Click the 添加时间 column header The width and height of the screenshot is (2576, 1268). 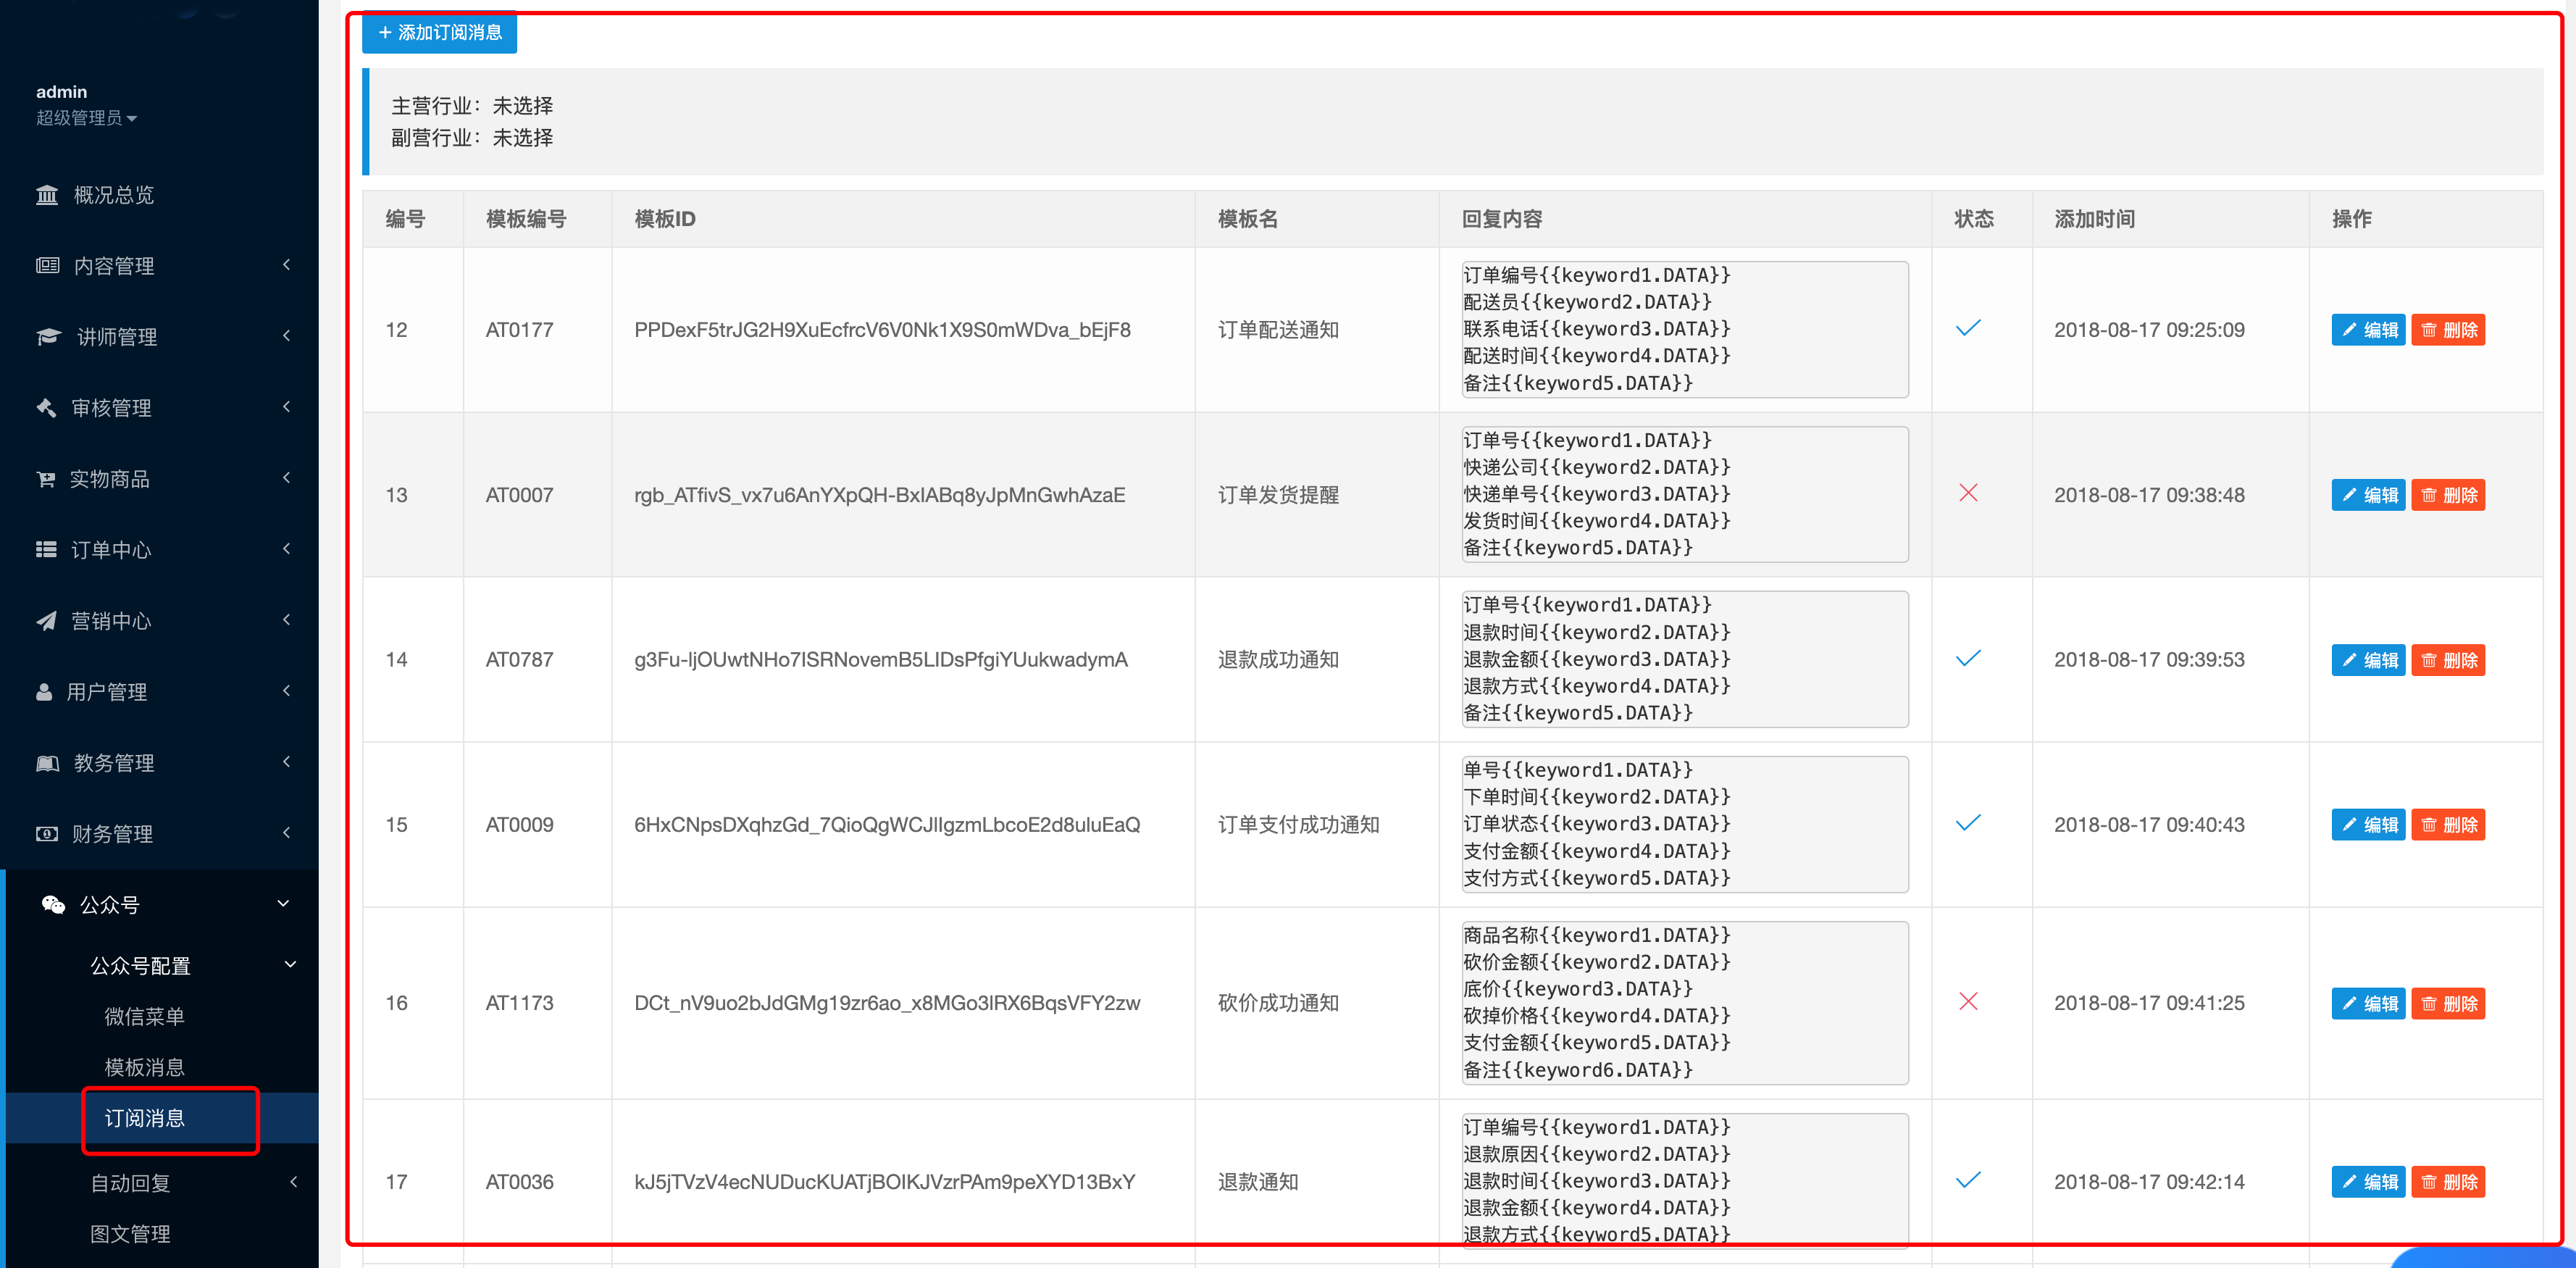pyautogui.click(x=2094, y=218)
